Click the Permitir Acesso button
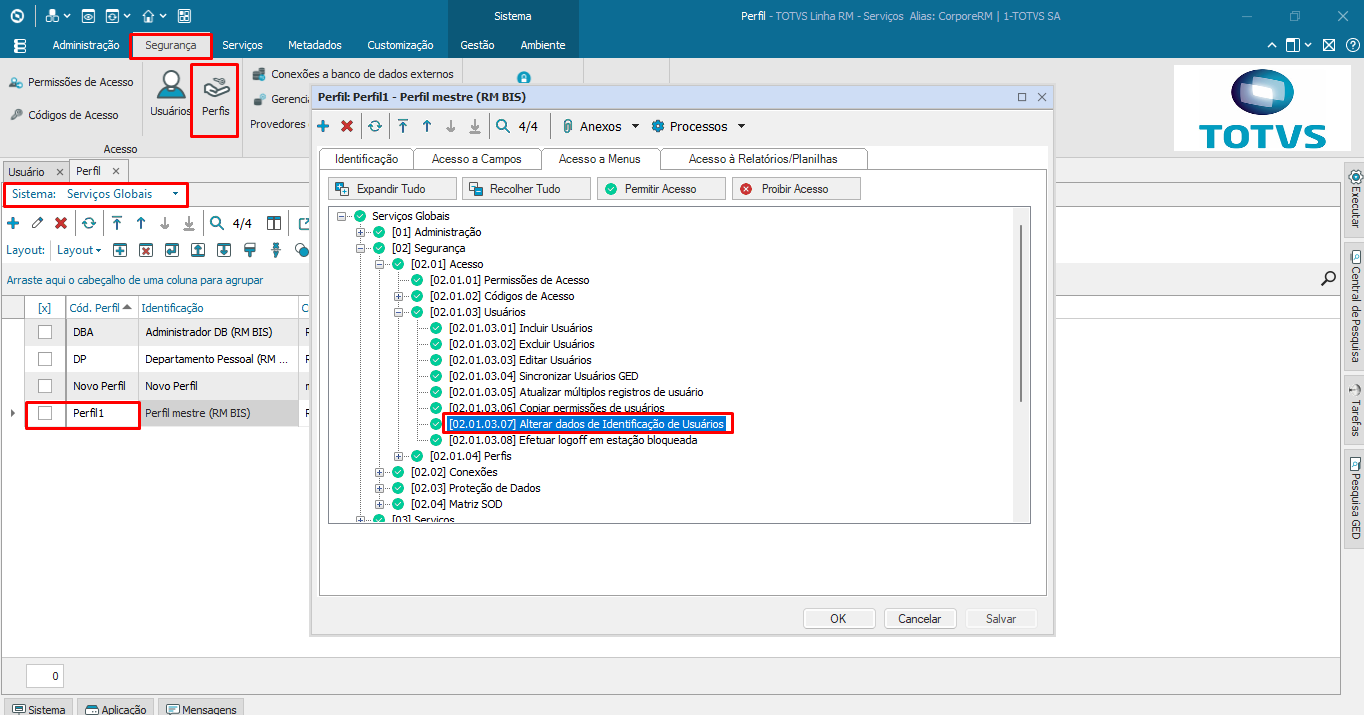This screenshot has height=715, width=1364. pyautogui.click(x=661, y=188)
